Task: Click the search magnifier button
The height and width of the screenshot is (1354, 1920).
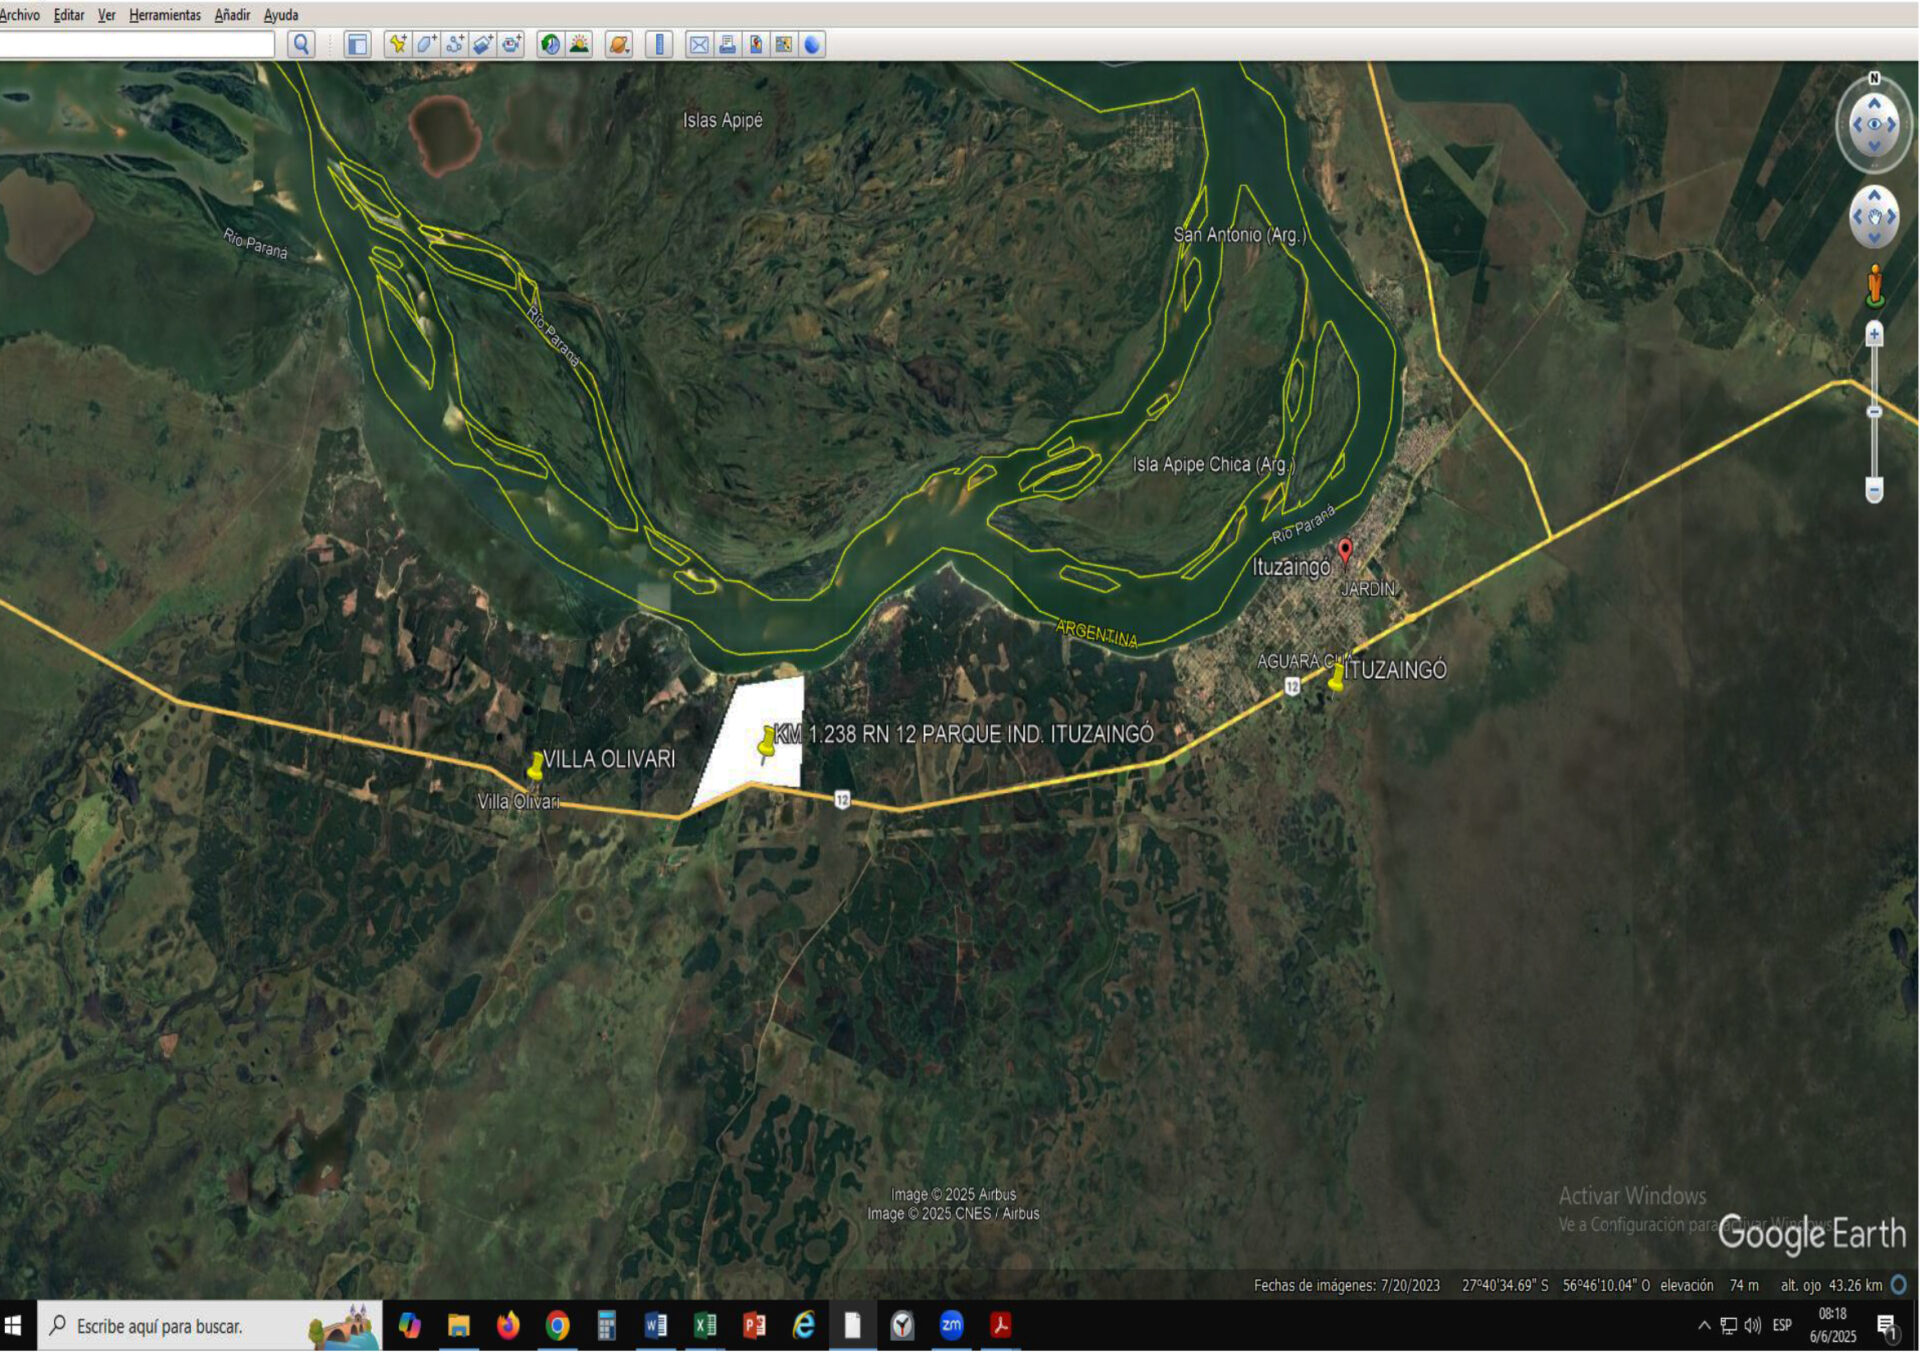Action: 301,44
